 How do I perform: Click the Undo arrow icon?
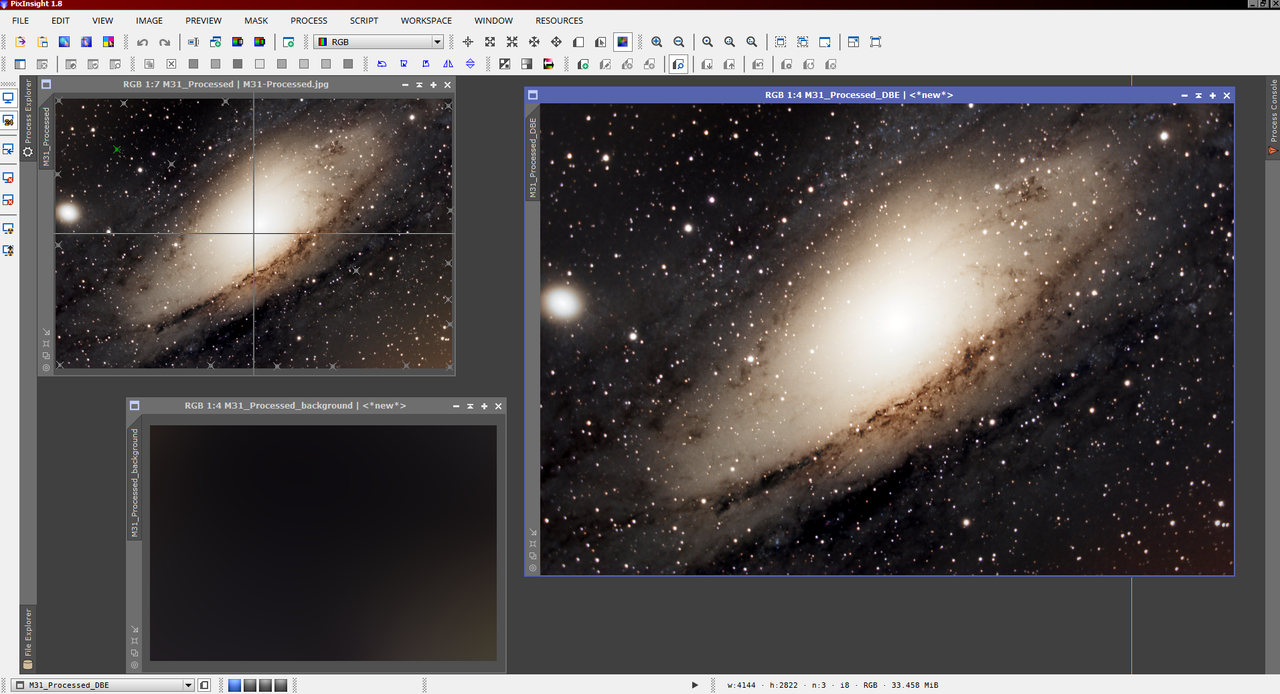142,42
